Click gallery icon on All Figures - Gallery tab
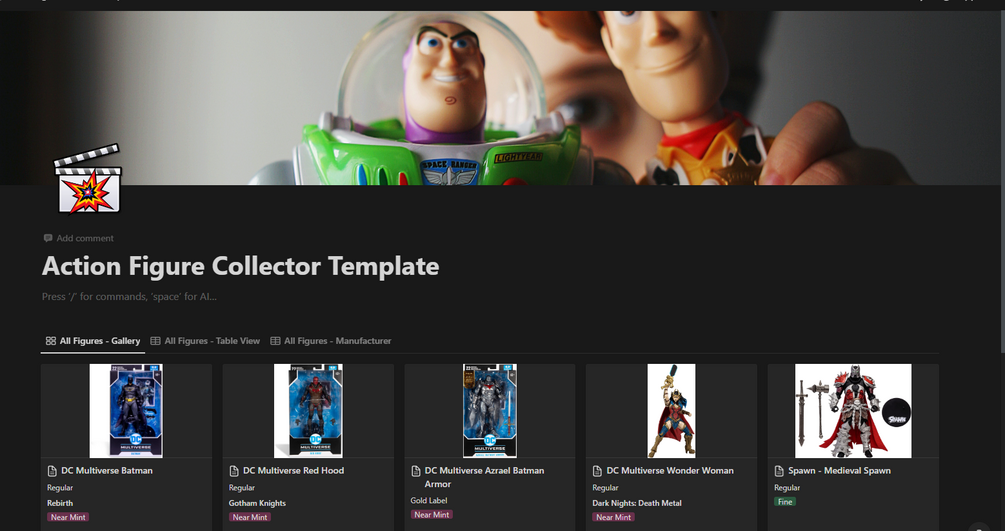The width and height of the screenshot is (1005, 531). [x=51, y=341]
